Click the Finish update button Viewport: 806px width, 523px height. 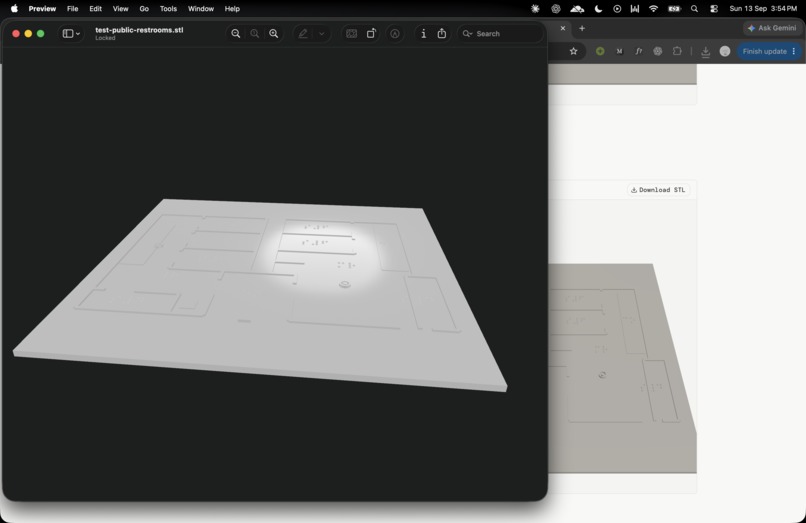(764, 51)
